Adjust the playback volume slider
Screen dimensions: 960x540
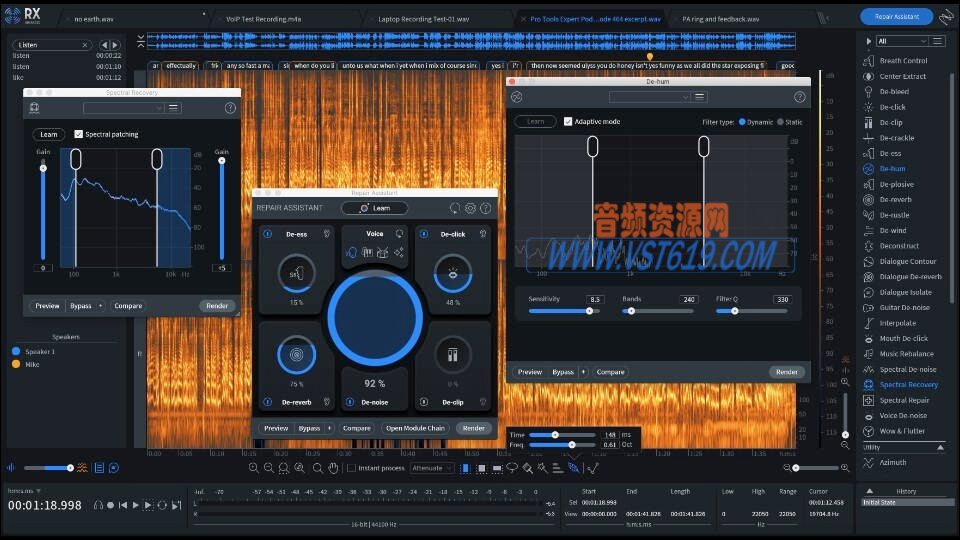(x=48, y=468)
